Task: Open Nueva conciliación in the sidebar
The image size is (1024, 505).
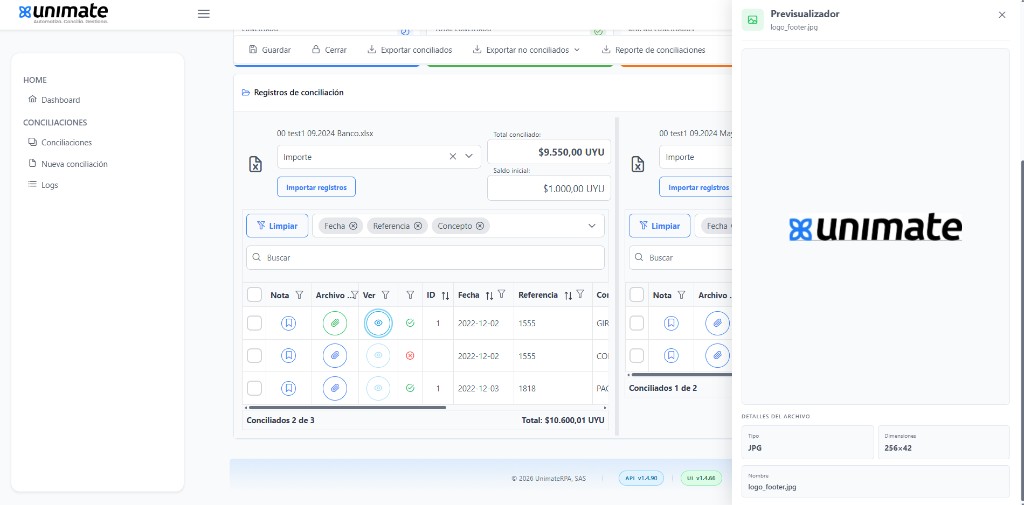Action: [68, 164]
